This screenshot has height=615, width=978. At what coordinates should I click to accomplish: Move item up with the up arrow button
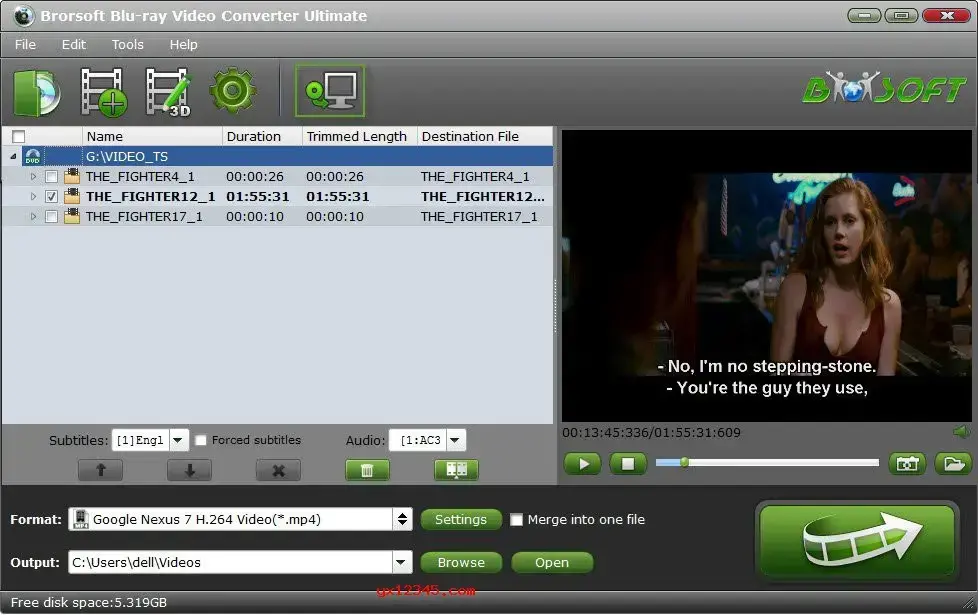pyautogui.click(x=100, y=470)
